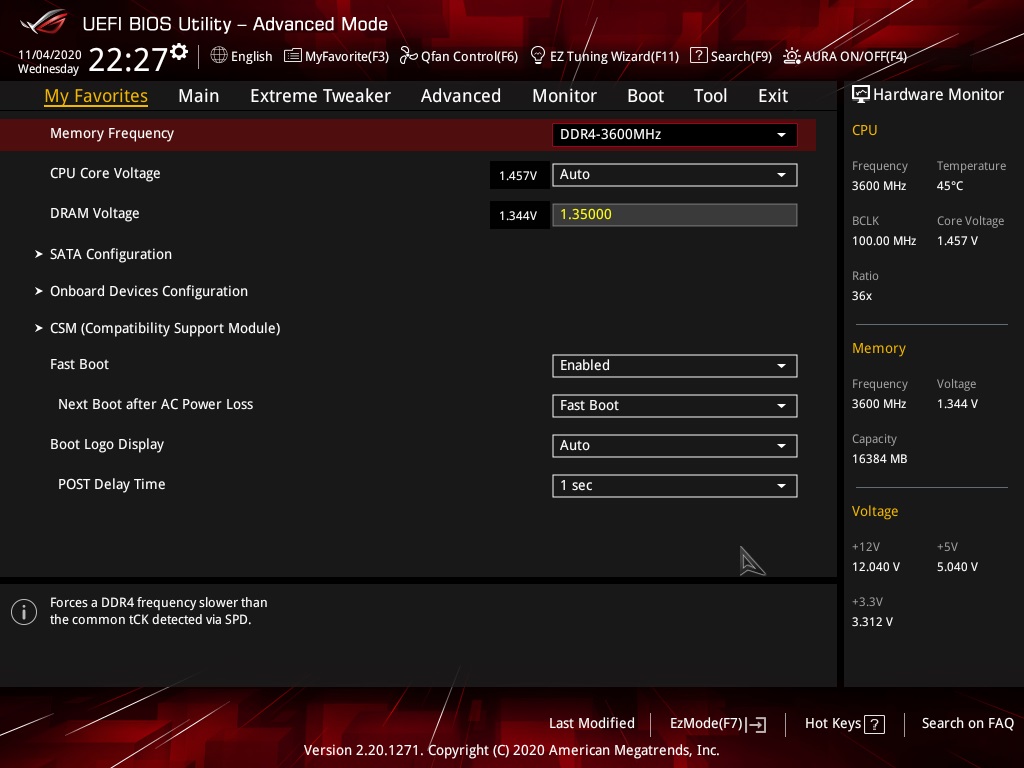Screen dimensions: 1024x768
Task: Click the 11/04/2020 date text
Action: click(x=50, y=55)
